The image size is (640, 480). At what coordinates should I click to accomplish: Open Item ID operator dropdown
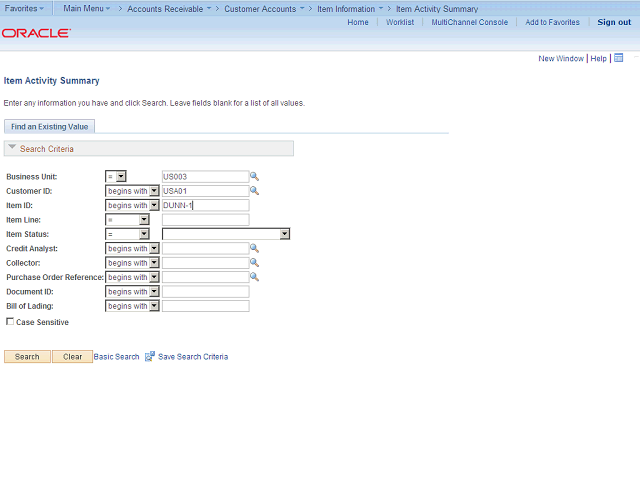pos(132,205)
